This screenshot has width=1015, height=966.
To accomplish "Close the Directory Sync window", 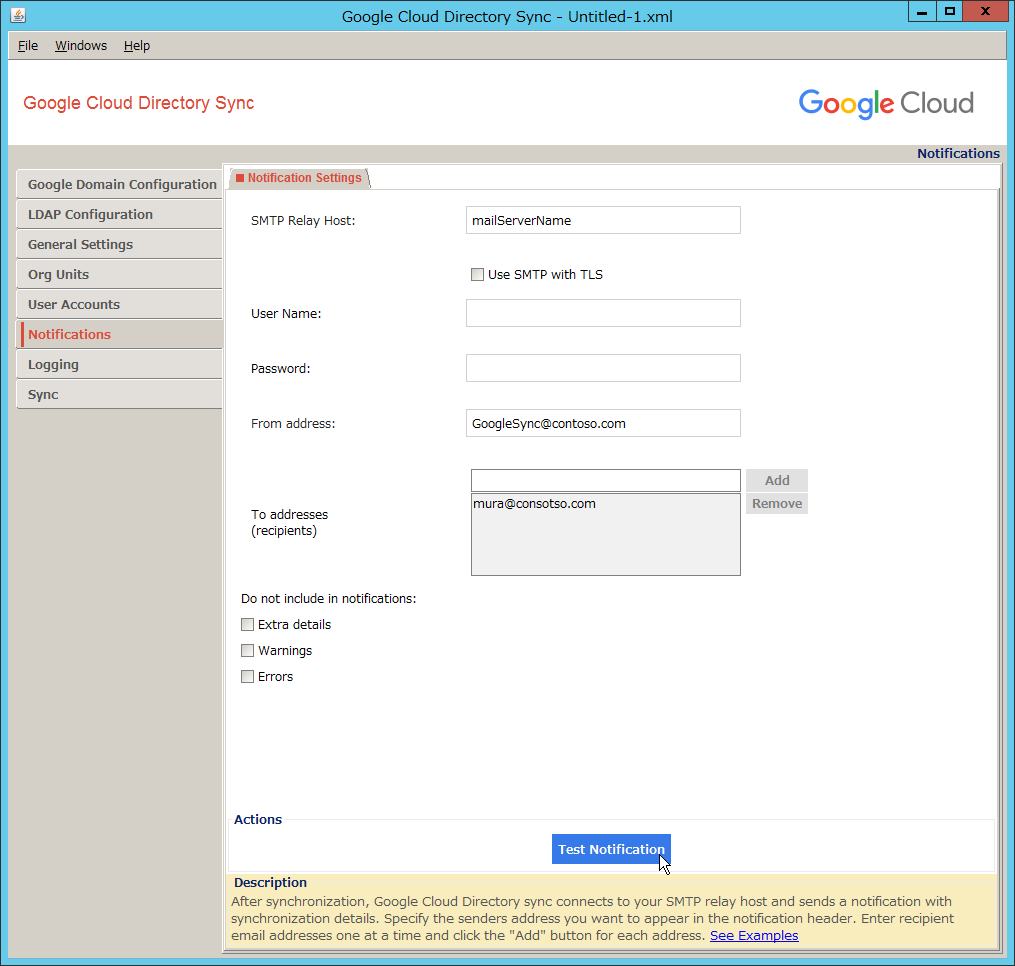I will (x=985, y=12).
